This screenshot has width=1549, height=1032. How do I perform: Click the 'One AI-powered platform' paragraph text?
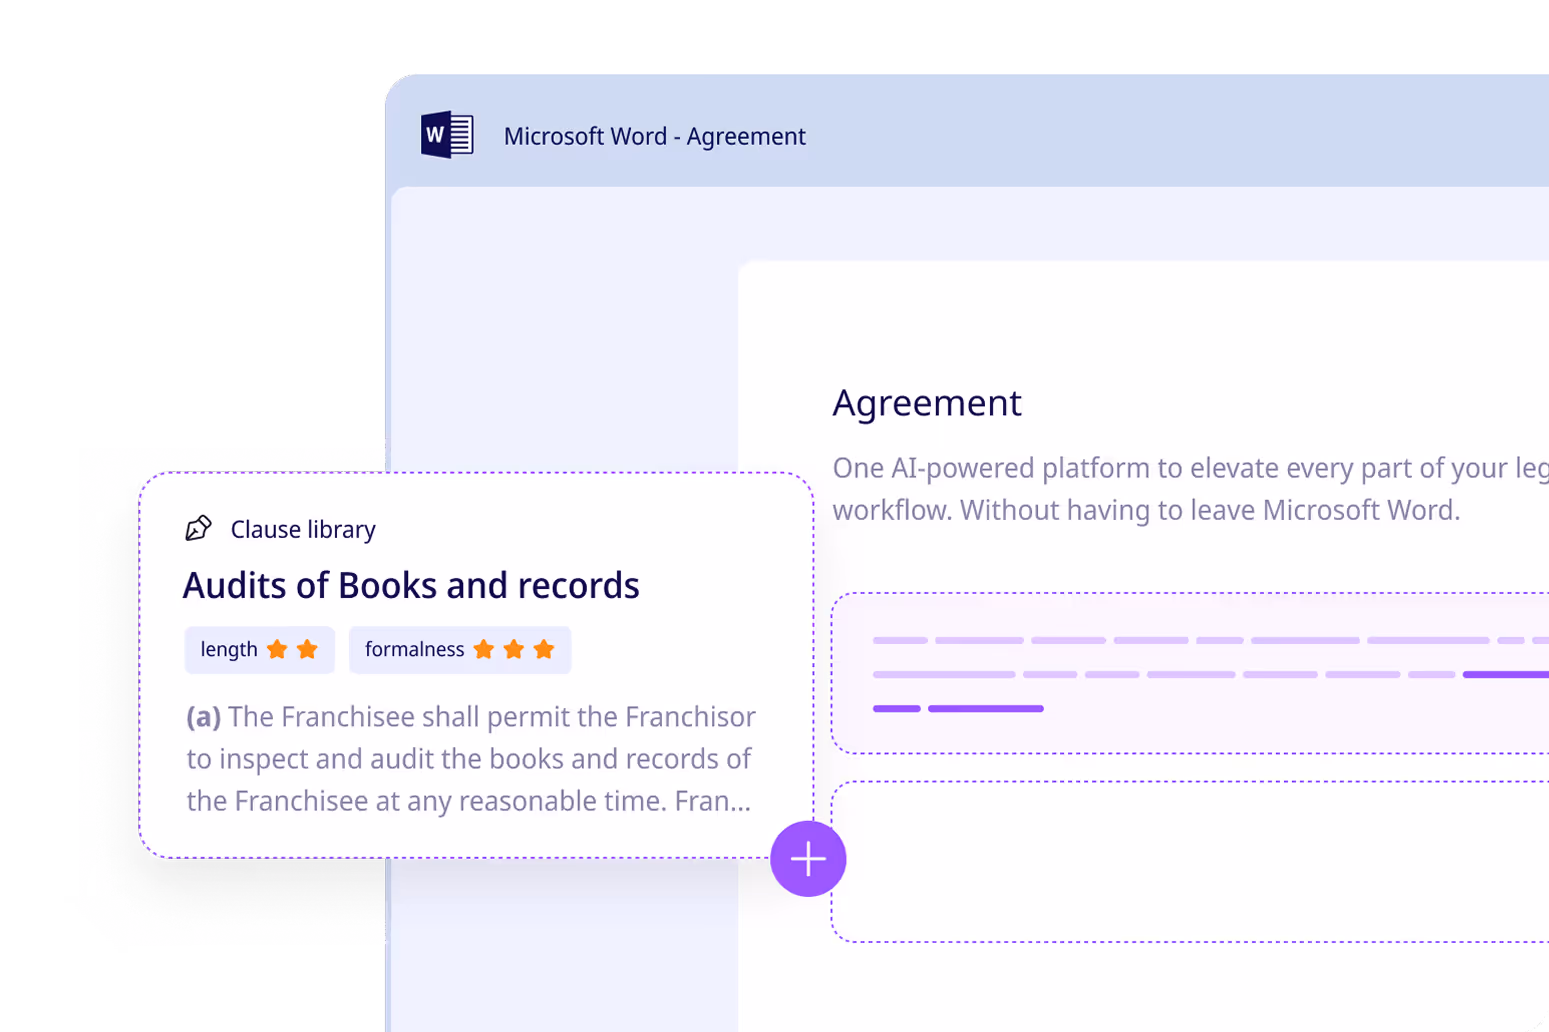coord(1190,489)
